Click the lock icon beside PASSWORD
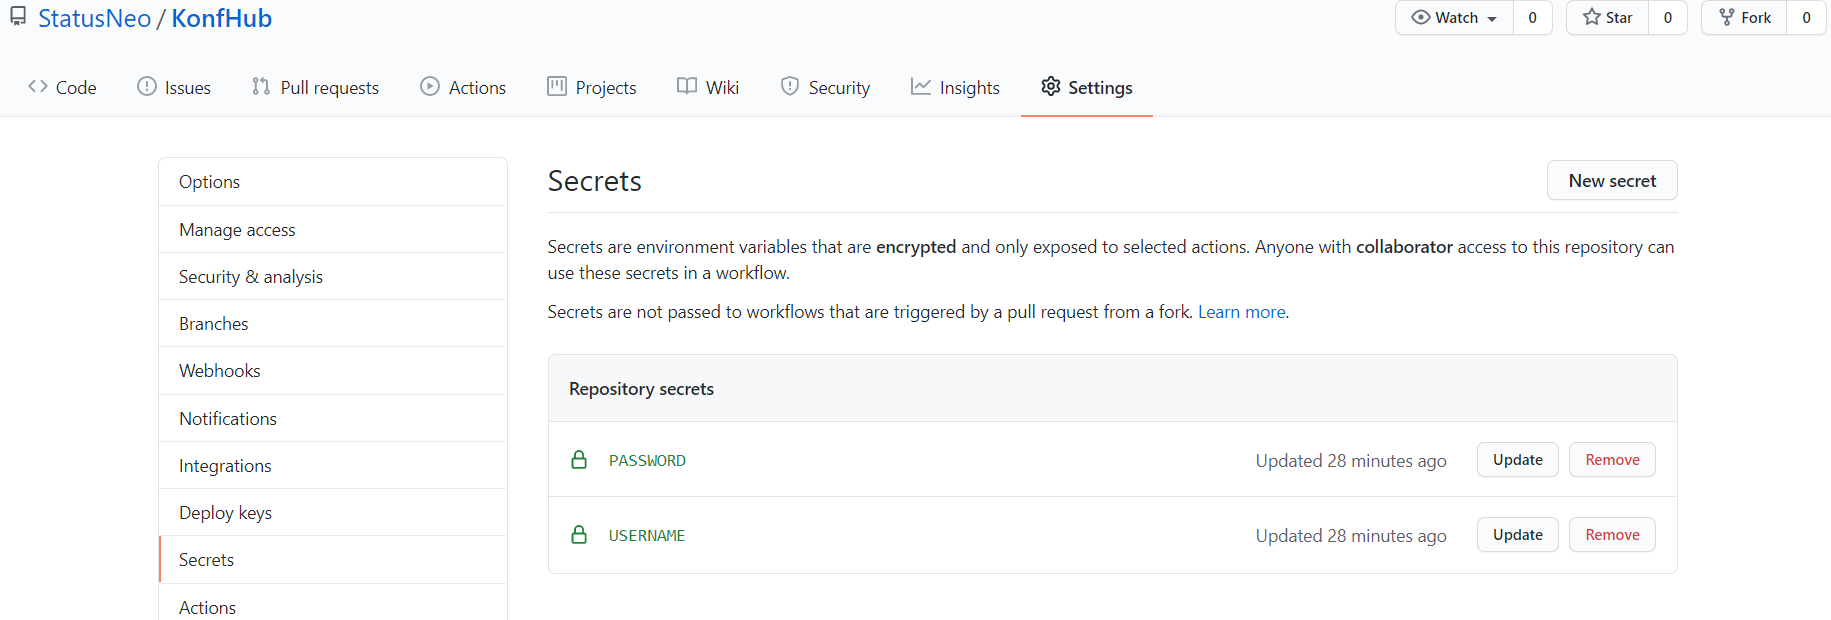Viewport: 1831px width, 620px height. (579, 460)
